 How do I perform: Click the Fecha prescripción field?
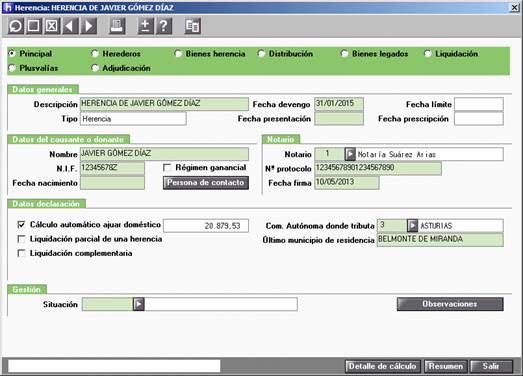(479, 119)
